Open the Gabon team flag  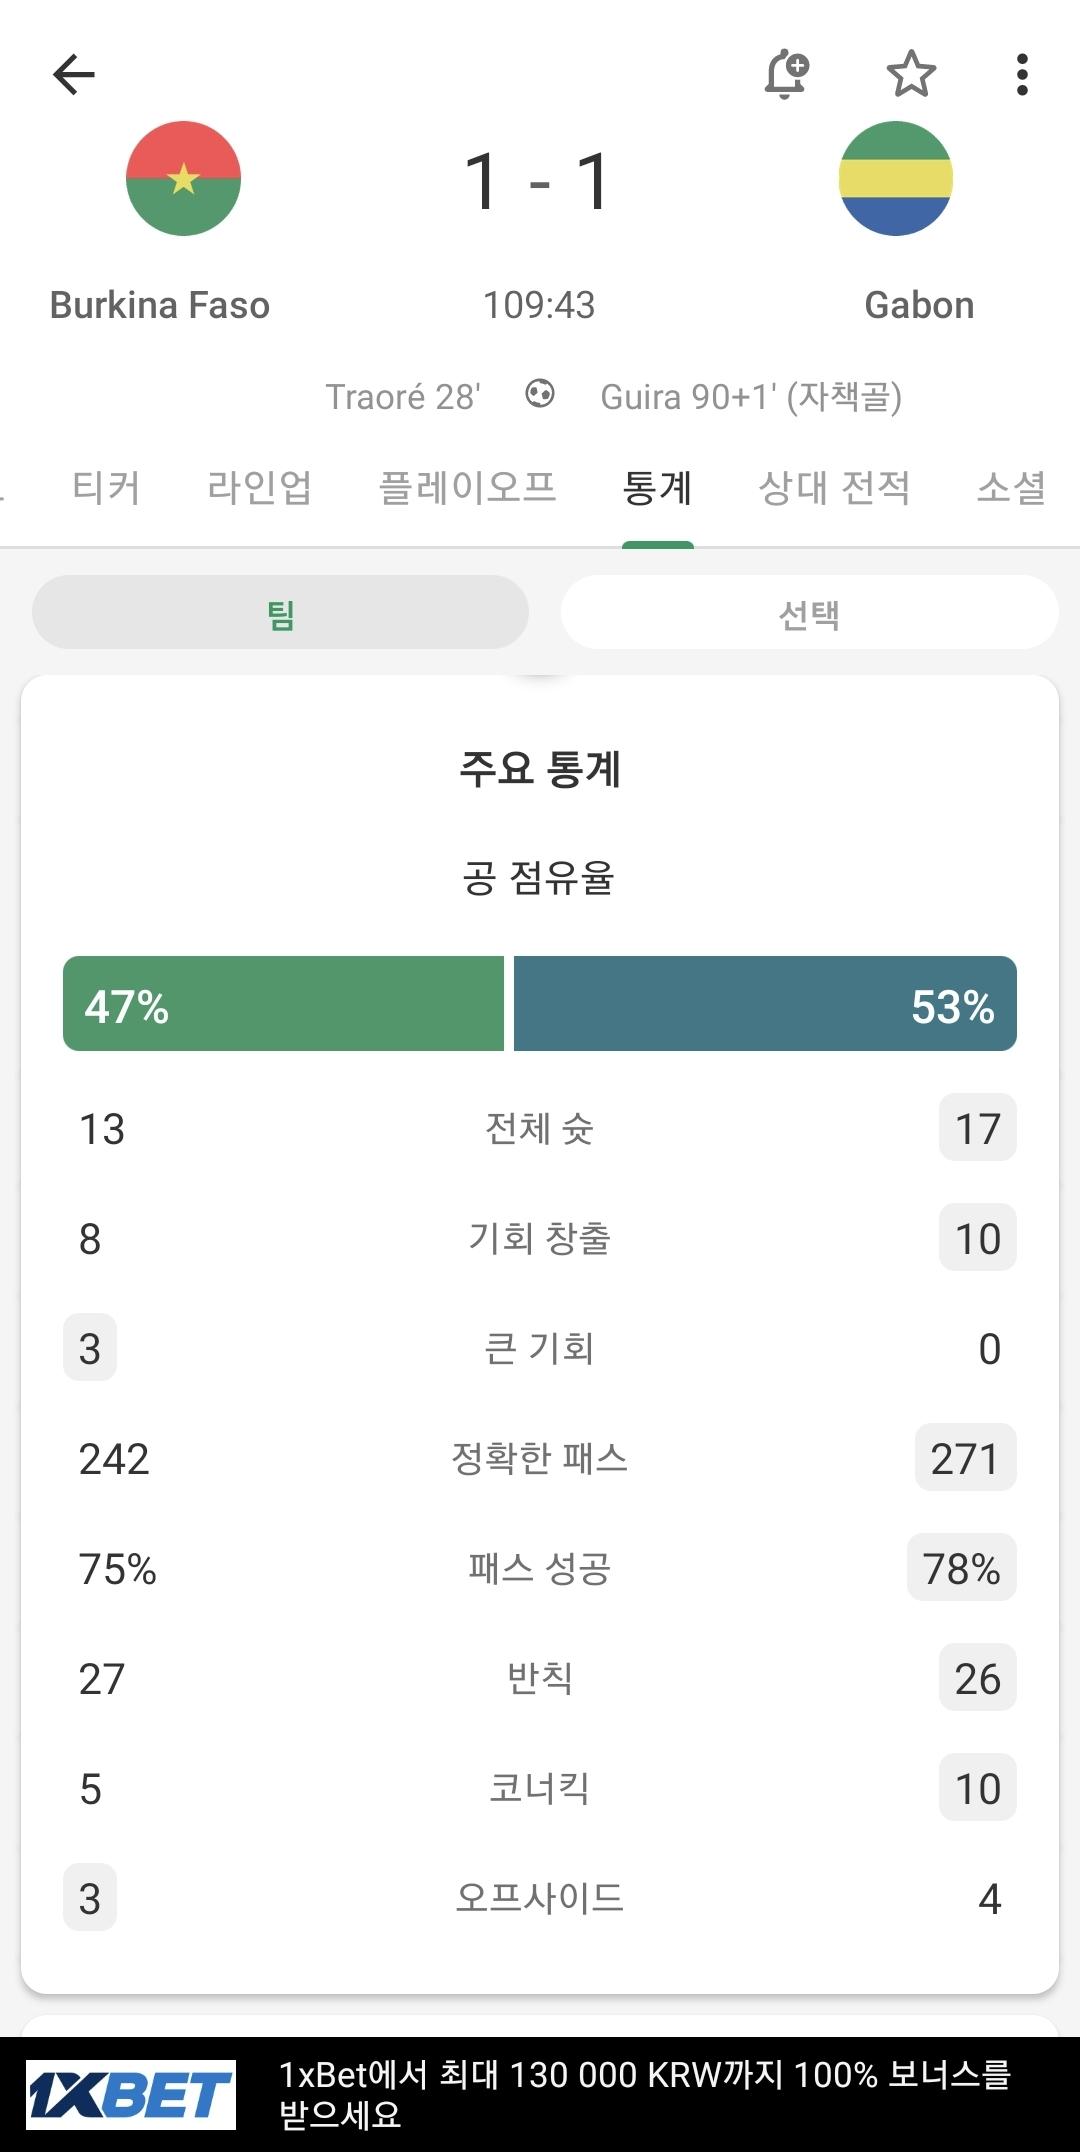coord(895,179)
